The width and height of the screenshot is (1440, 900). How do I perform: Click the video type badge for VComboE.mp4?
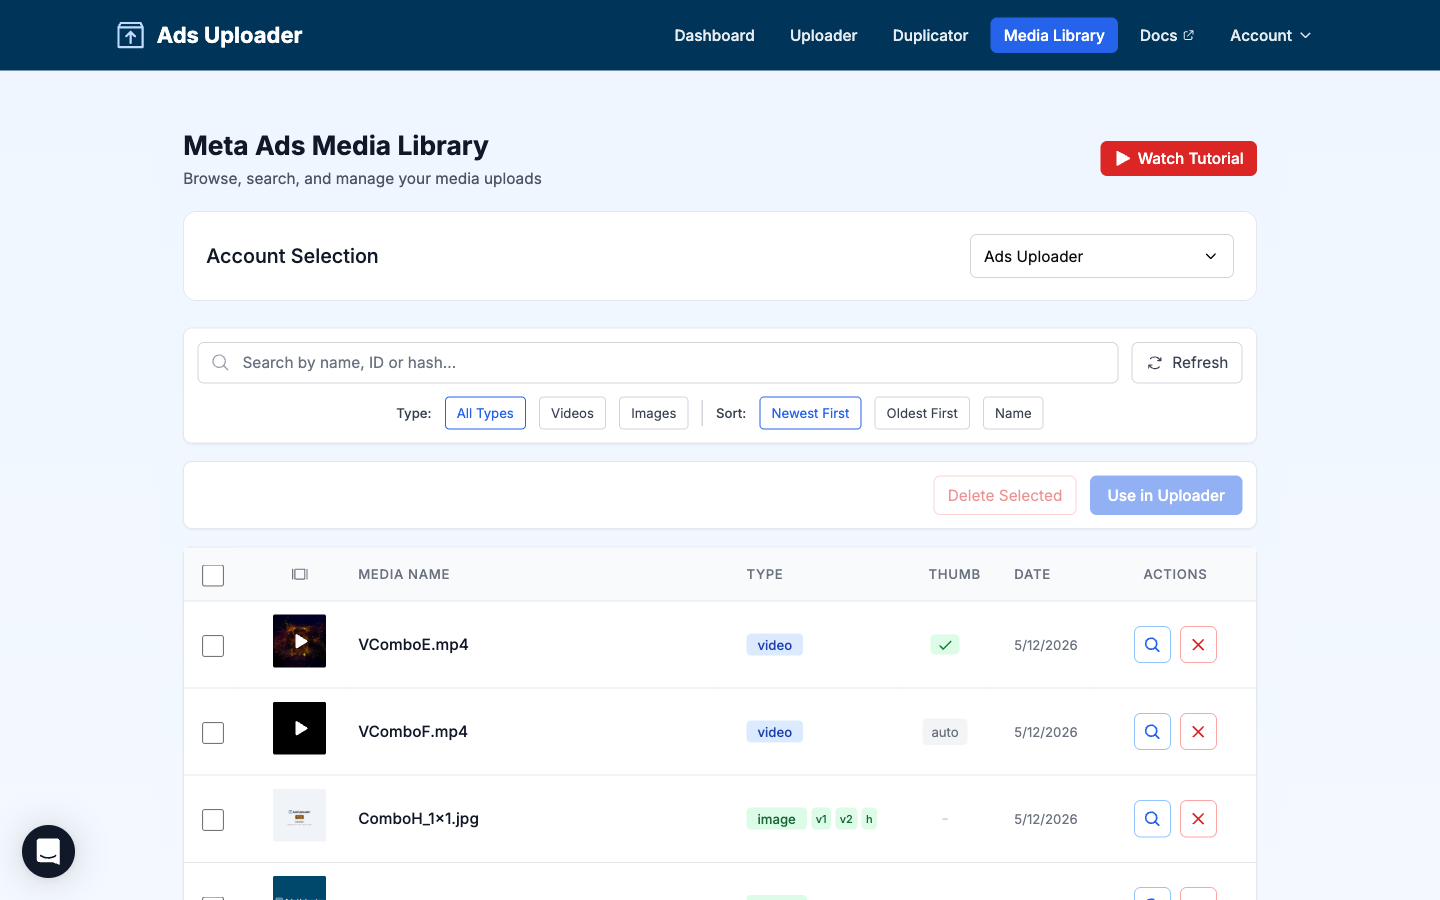pyautogui.click(x=774, y=645)
